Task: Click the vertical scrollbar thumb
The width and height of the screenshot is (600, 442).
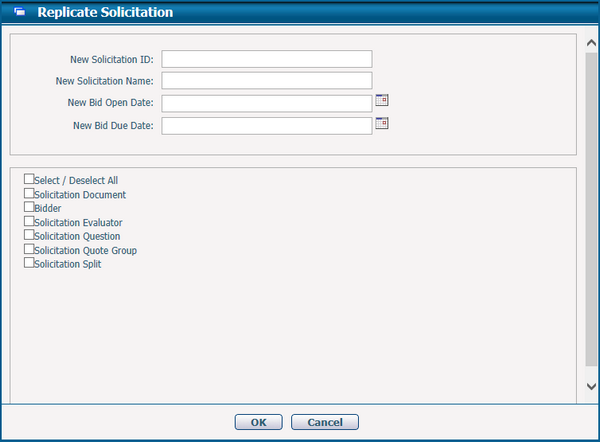Action: pos(591,210)
